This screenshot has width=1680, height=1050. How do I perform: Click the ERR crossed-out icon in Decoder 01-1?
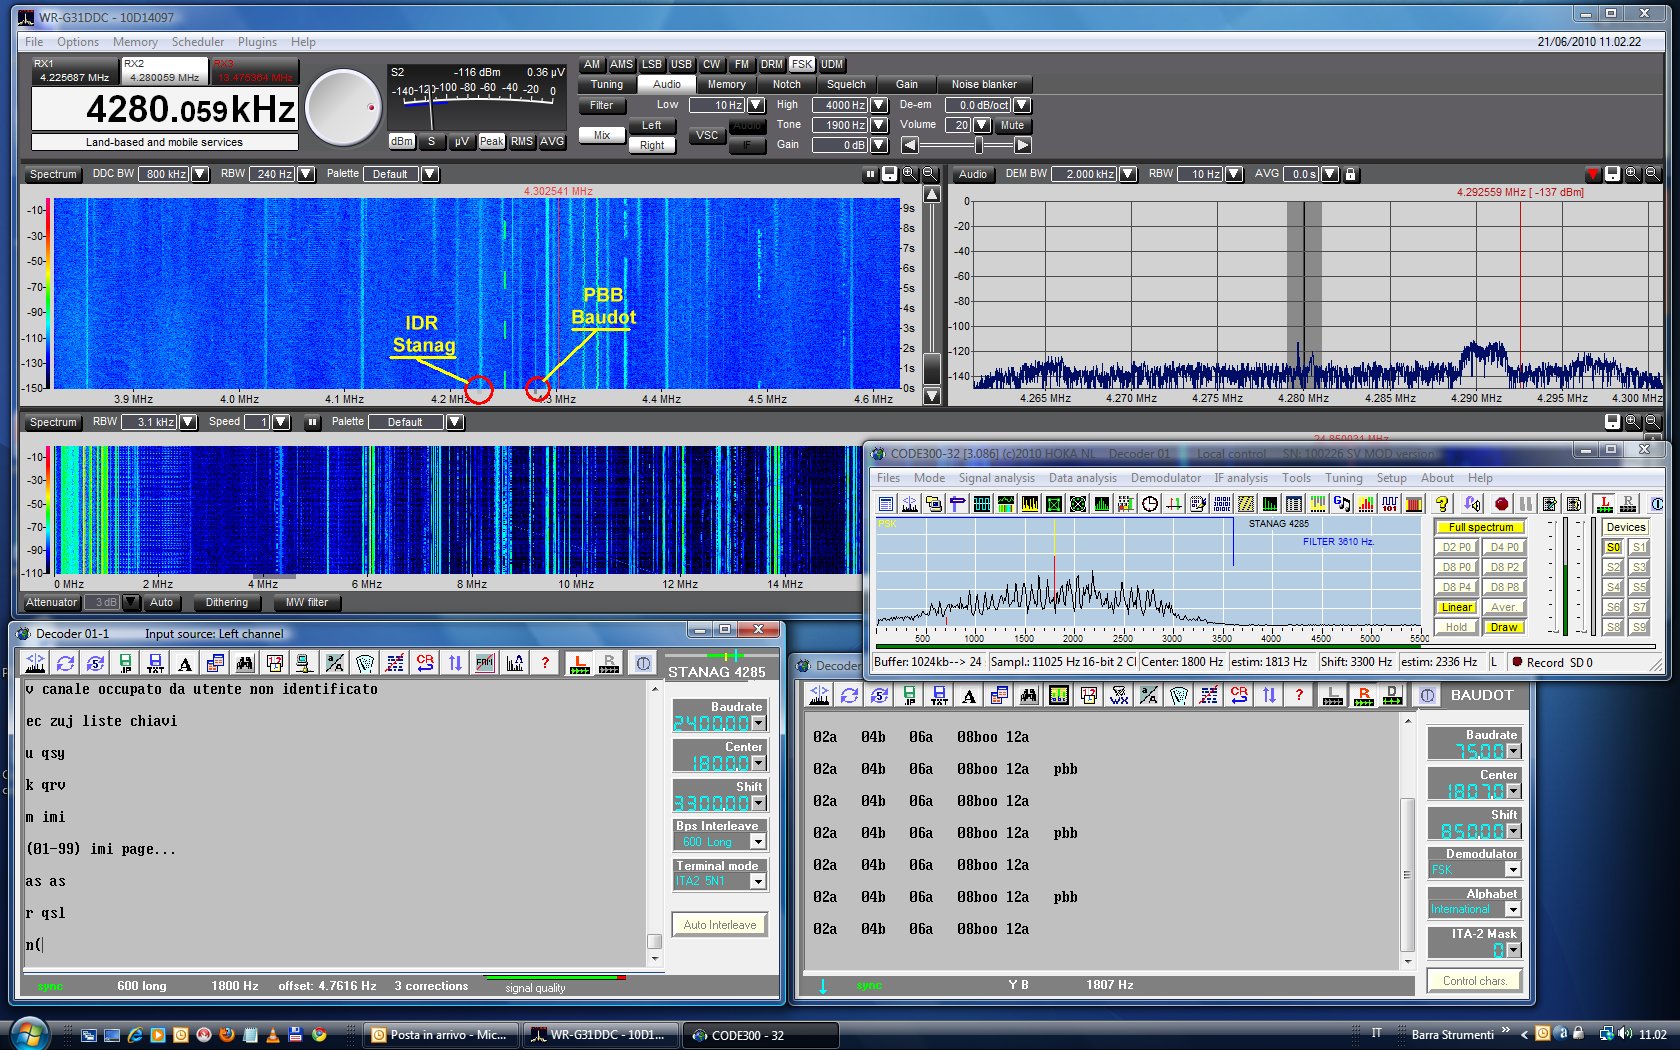pos(485,662)
